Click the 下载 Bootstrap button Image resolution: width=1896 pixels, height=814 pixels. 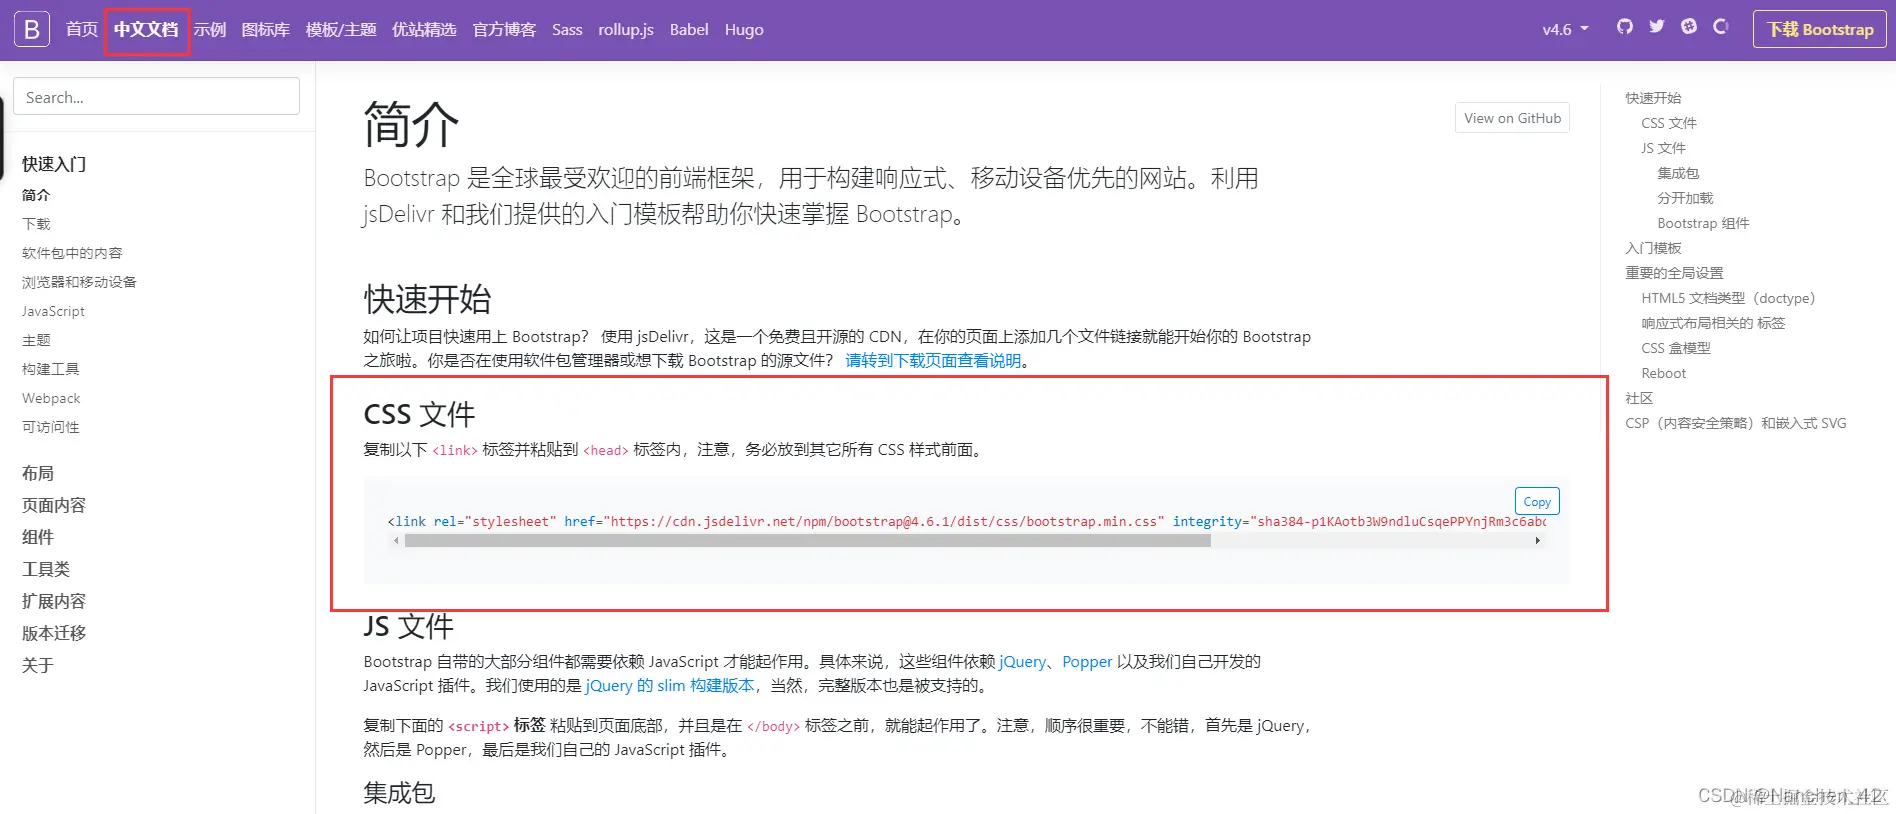1820,30
